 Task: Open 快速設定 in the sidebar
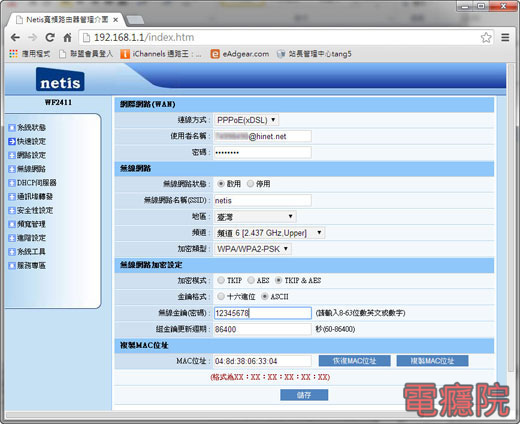(28, 141)
